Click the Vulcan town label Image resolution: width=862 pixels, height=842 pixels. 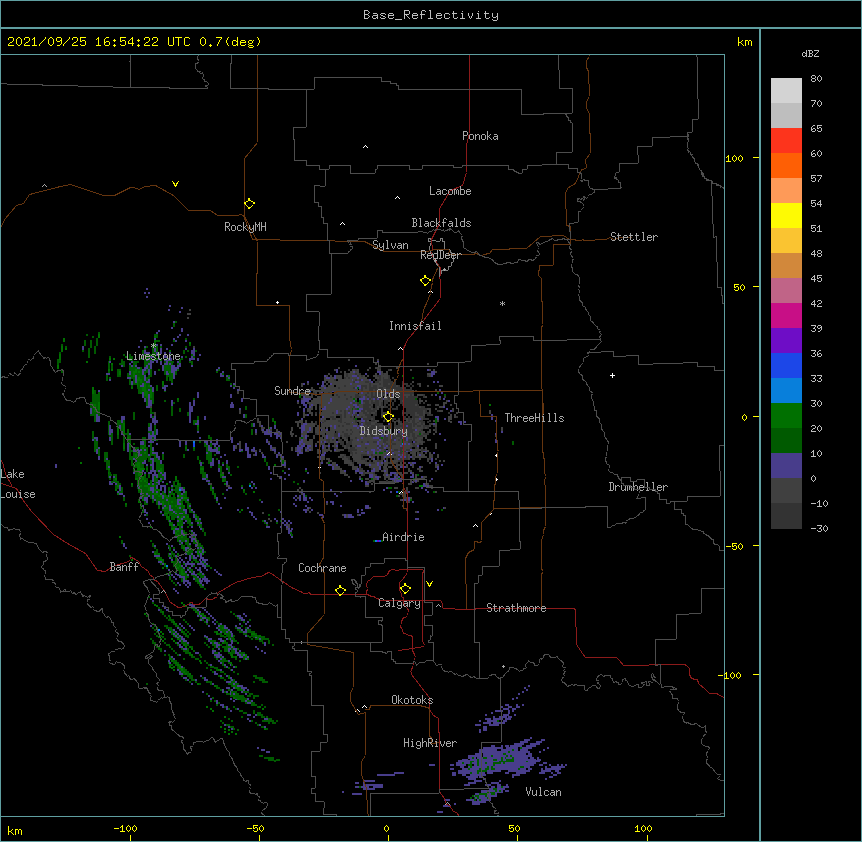543,792
